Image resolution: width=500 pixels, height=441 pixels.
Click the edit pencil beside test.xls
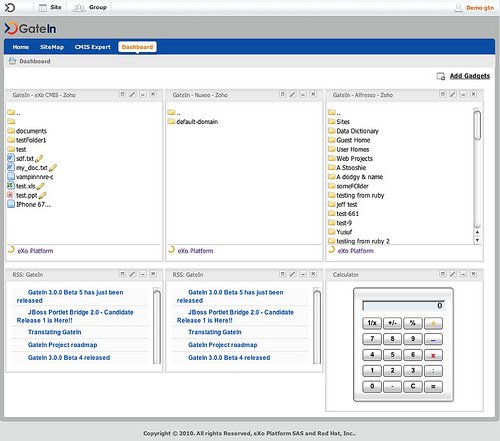[40, 186]
